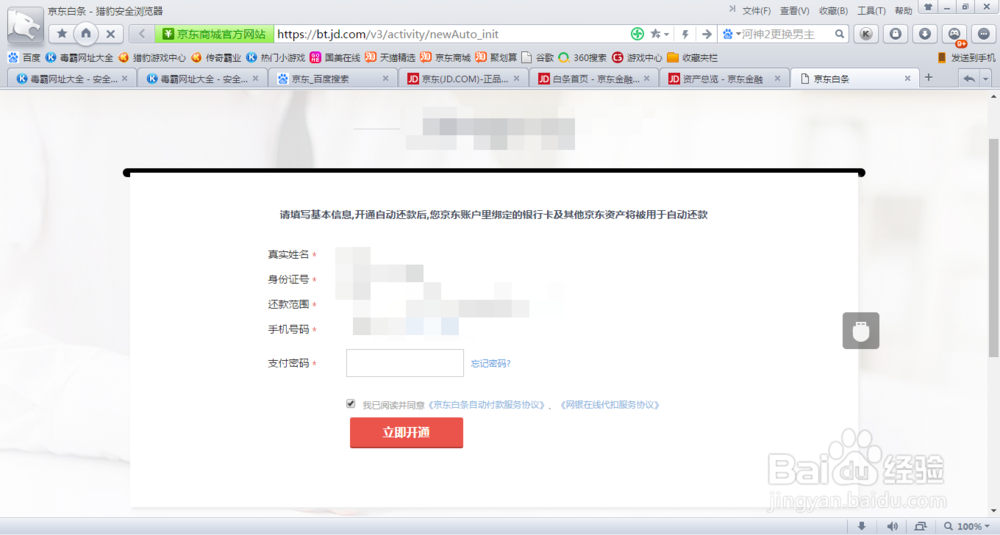Open the 毒霸网址大全 bookmark
The width and height of the screenshot is (1000, 535).
pos(79,57)
